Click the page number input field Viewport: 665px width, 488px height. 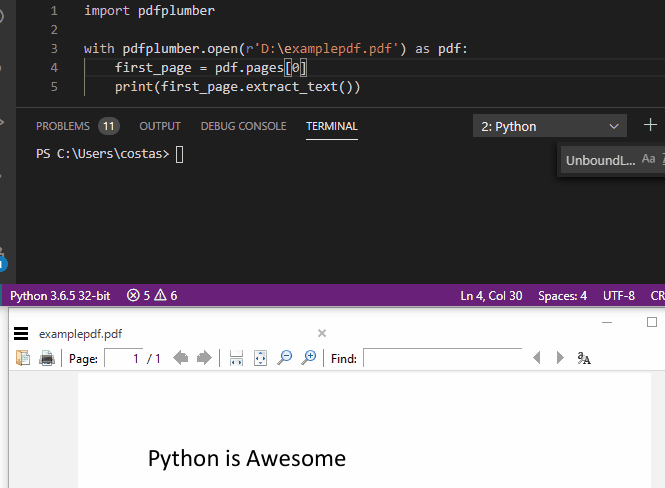[124, 358]
